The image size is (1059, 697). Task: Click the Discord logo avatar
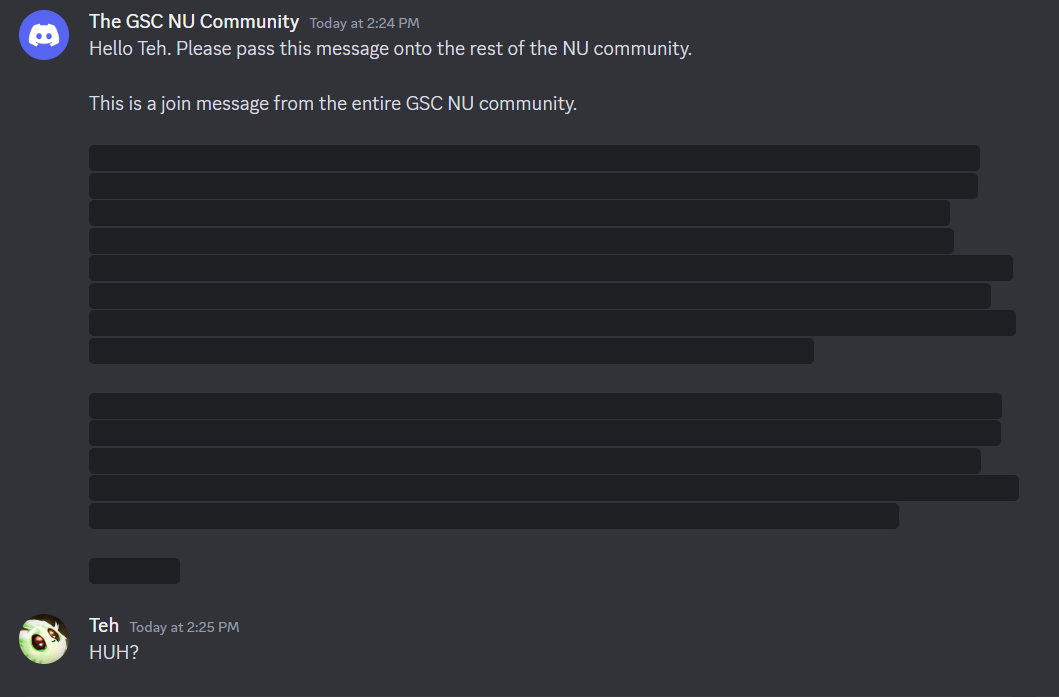pos(44,35)
